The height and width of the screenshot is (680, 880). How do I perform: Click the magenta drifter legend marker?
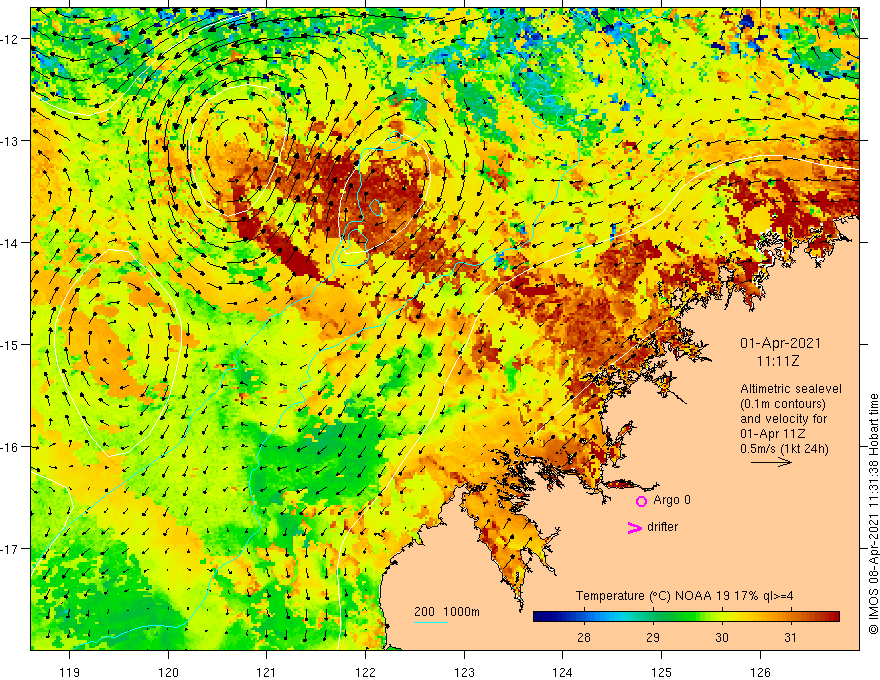tap(635, 527)
